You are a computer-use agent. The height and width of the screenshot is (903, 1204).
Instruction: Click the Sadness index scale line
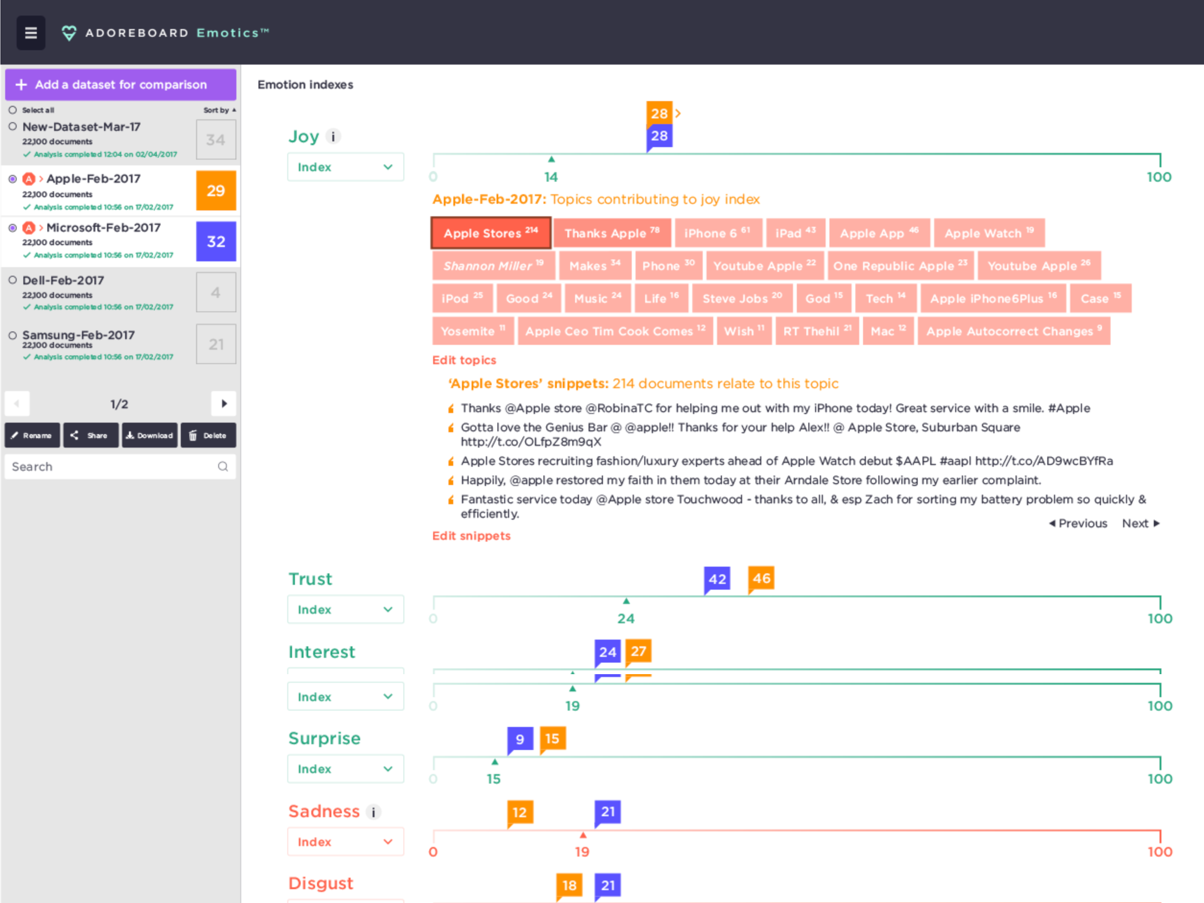(796, 831)
